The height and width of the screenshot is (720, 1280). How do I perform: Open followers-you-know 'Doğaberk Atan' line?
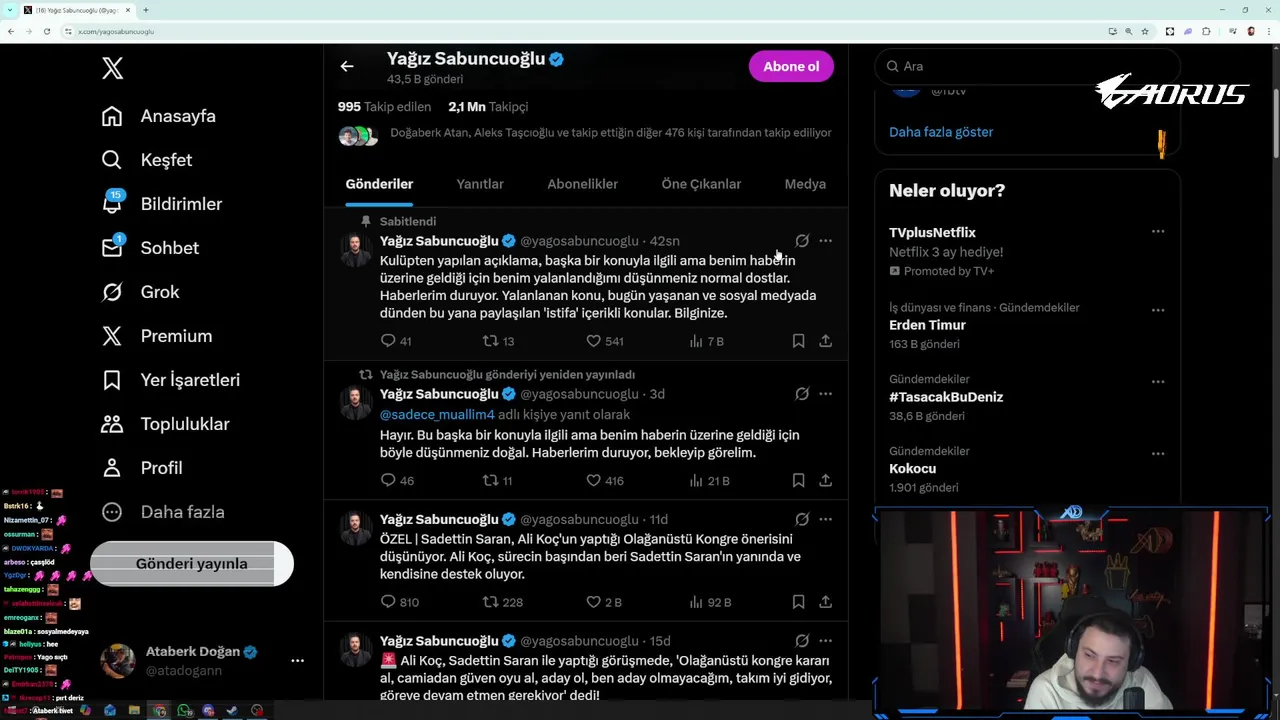tap(610, 133)
